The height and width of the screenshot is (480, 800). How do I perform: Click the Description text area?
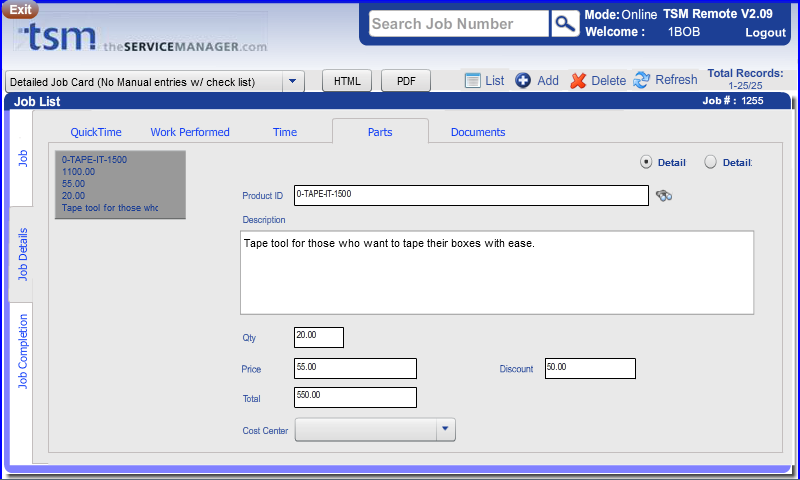coord(497,273)
